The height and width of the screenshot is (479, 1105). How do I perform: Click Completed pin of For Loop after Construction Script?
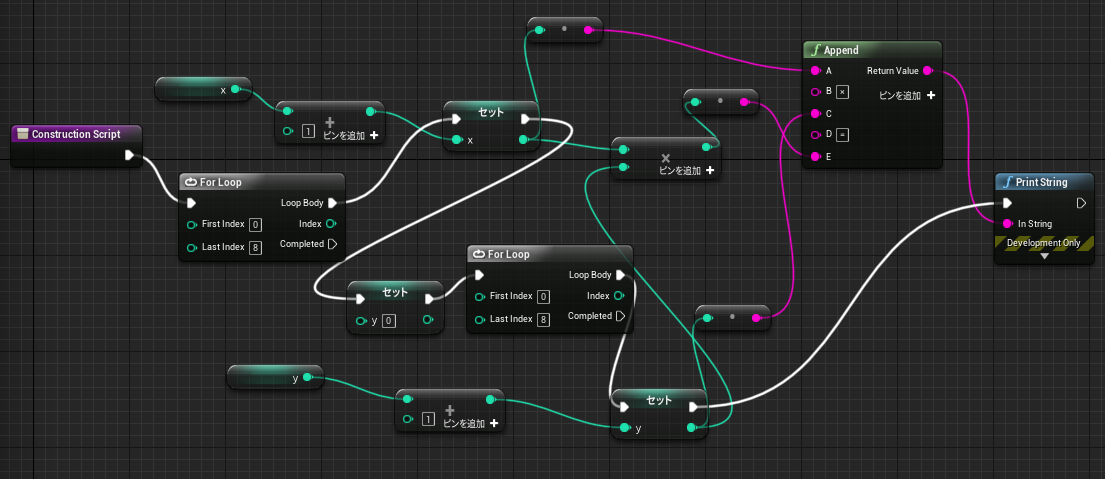coord(333,244)
